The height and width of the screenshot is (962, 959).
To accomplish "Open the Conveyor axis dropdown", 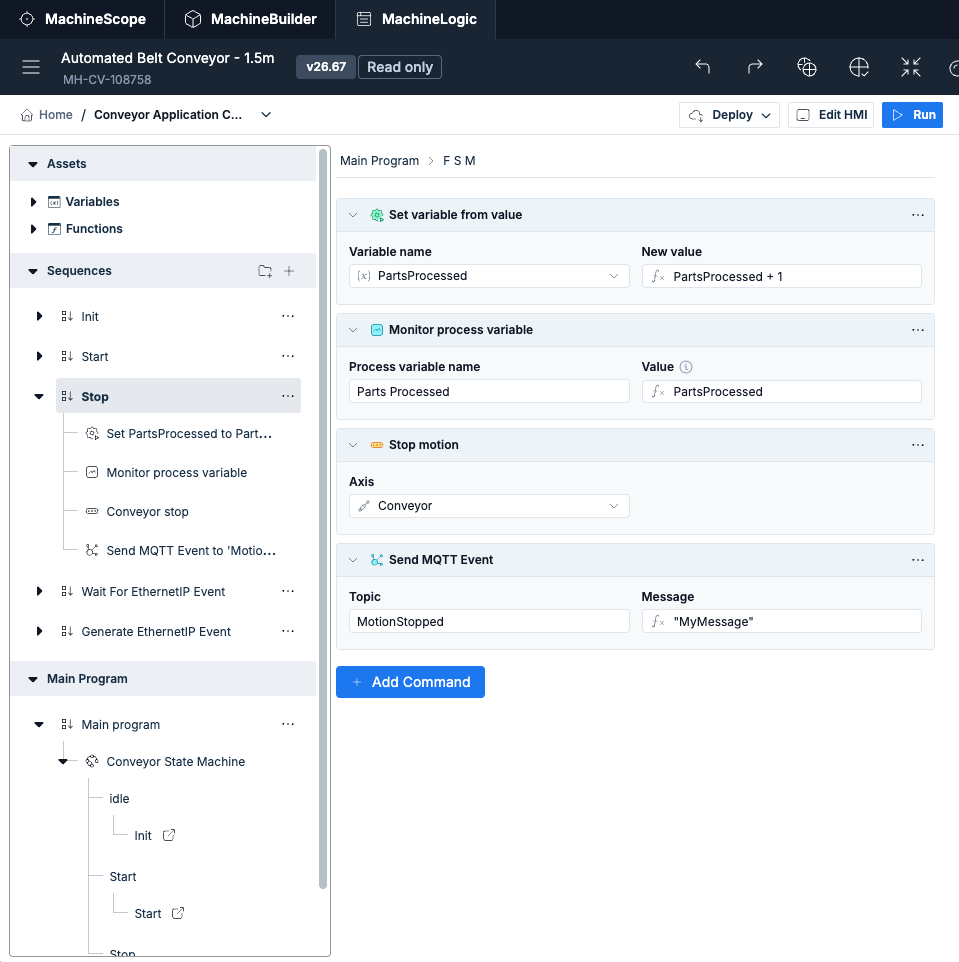I will coord(489,506).
